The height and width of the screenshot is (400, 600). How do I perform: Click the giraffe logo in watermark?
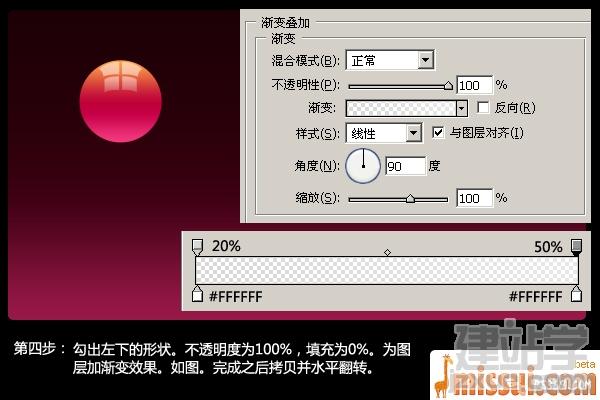click(443, 376)
